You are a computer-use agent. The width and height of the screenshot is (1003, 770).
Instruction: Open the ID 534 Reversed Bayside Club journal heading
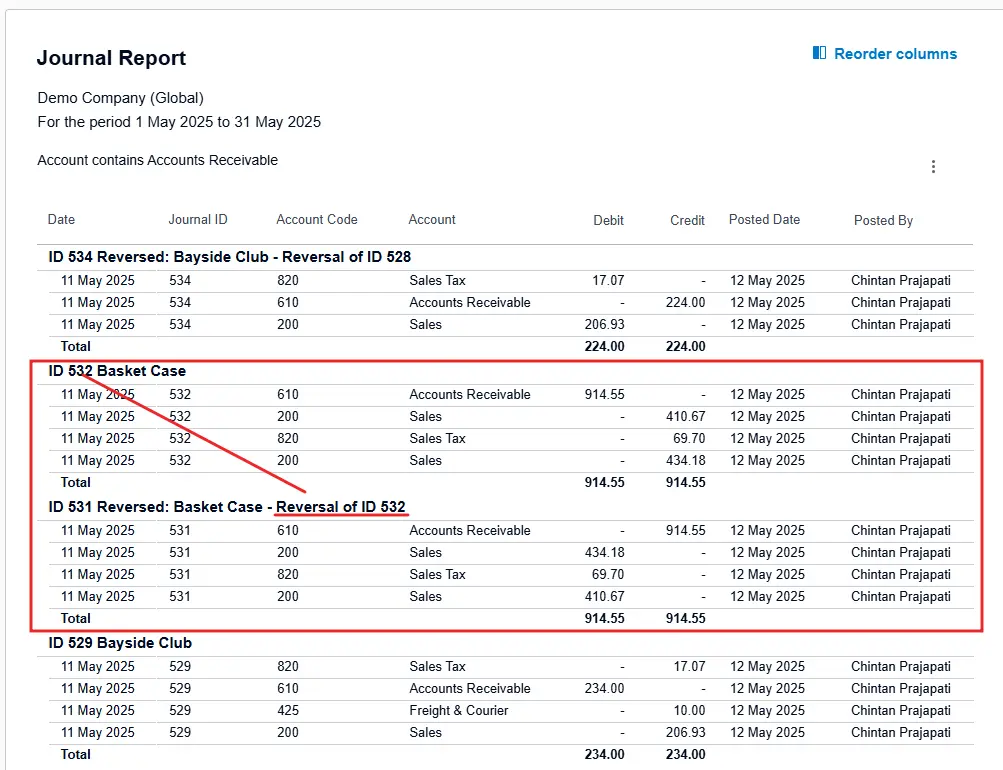pos(229,257)
